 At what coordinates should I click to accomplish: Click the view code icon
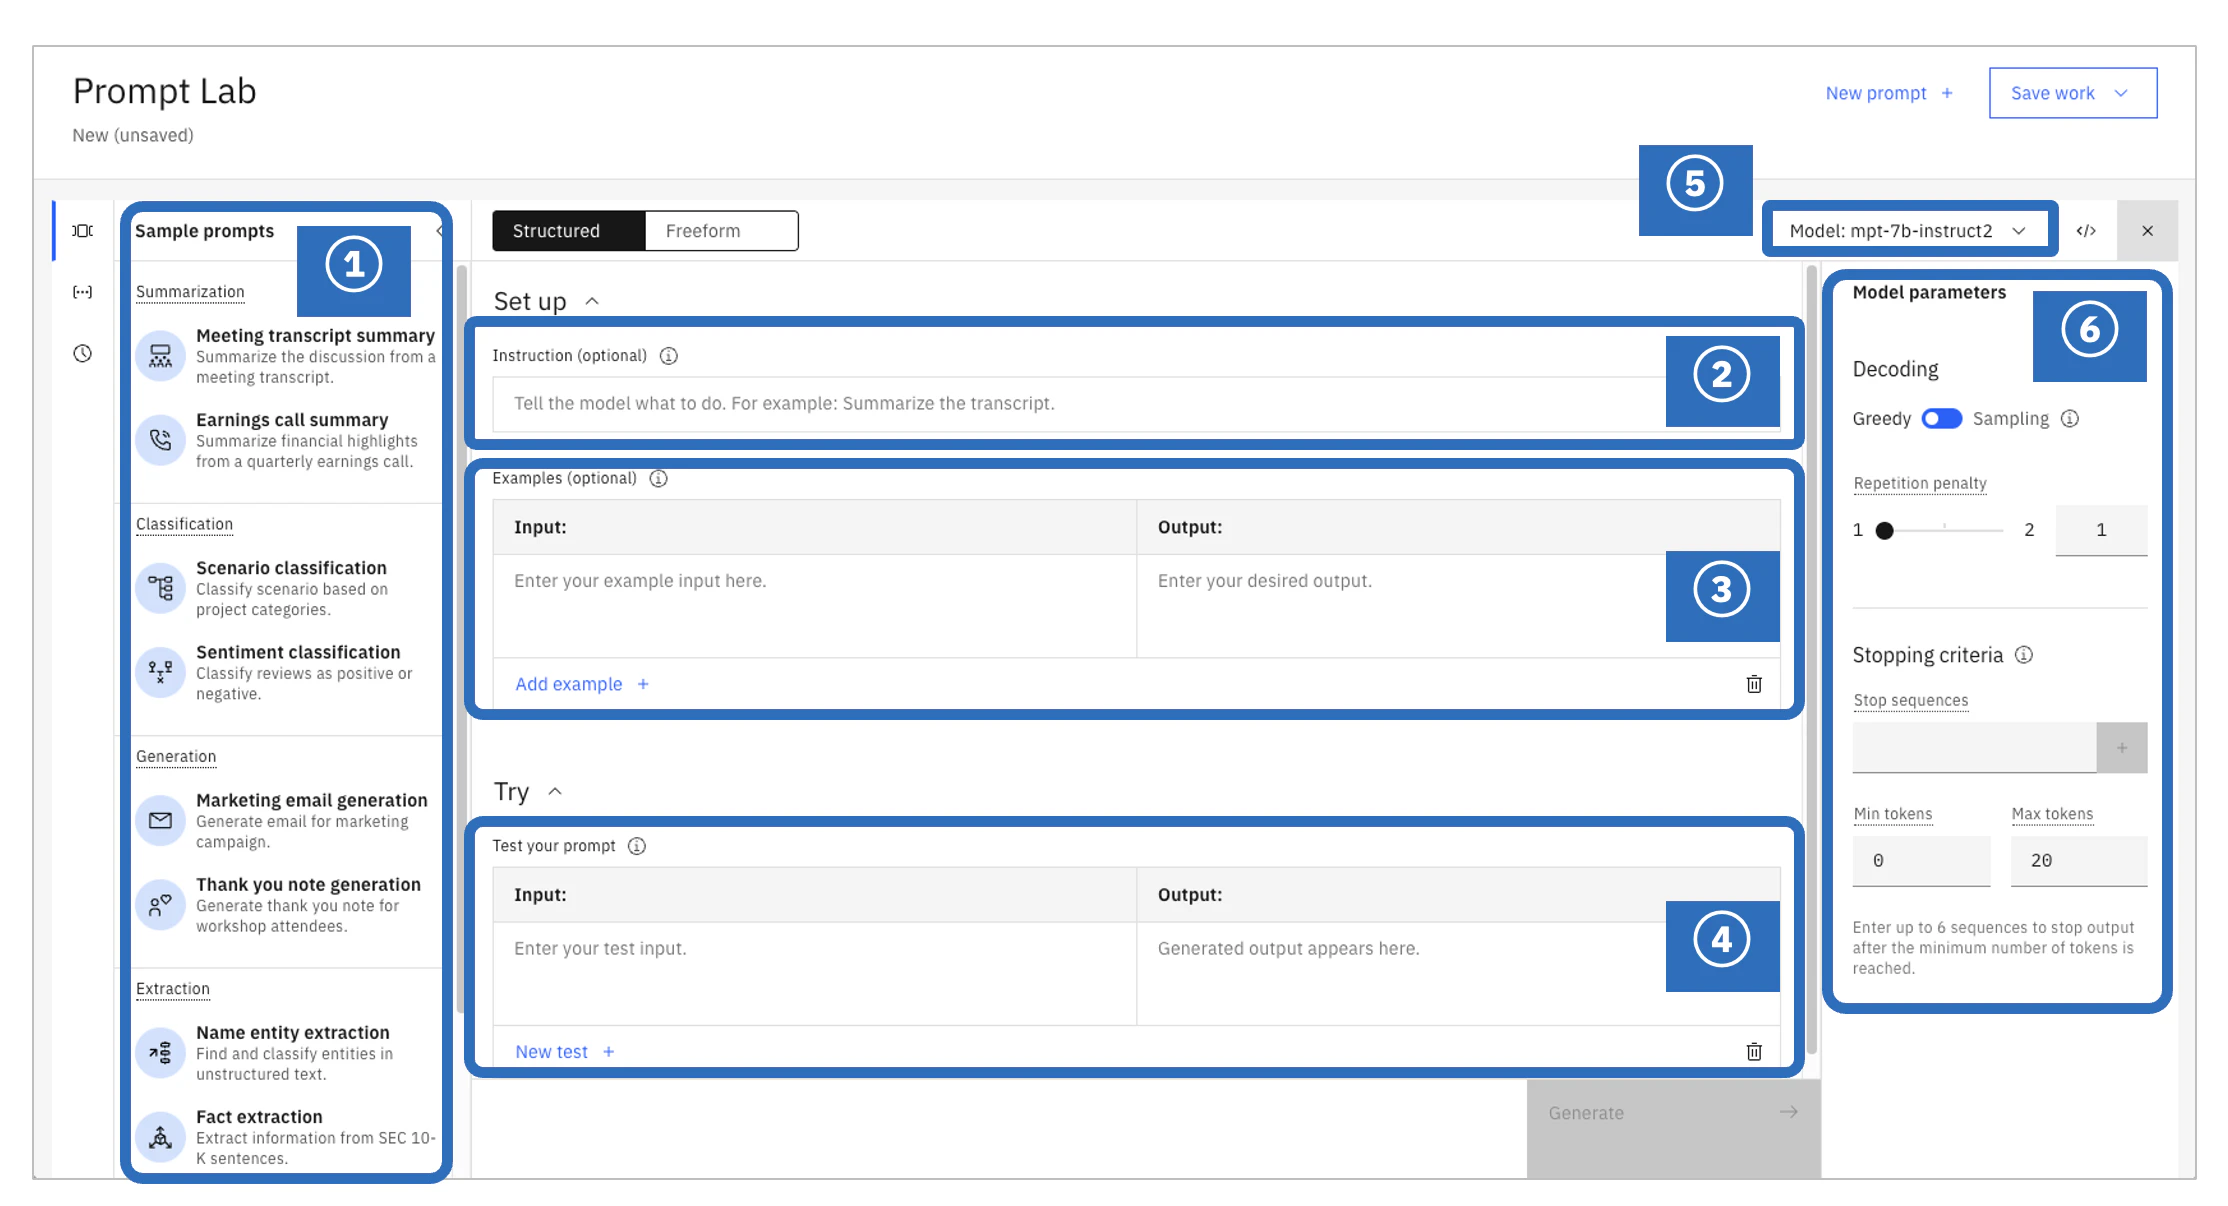point(2086,231)
